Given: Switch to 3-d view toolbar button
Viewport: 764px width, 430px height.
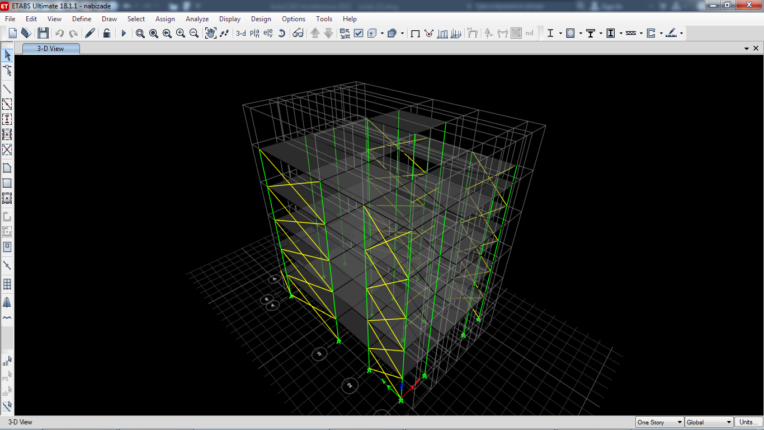Looking at the screenshot, I should click(x=240, y=33).
